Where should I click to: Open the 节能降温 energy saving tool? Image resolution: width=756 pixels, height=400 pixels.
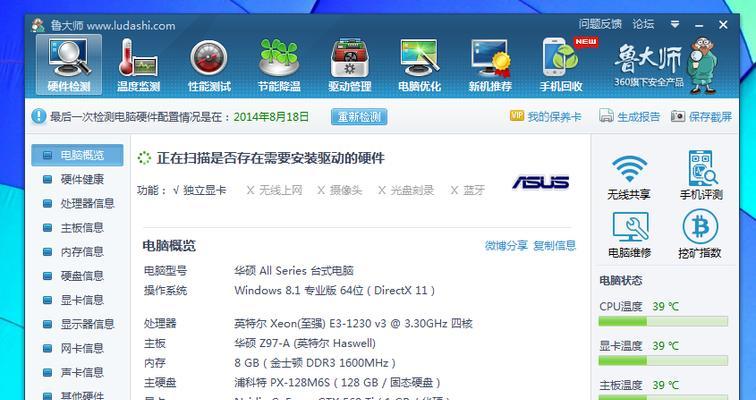click(x=279, y=65)
